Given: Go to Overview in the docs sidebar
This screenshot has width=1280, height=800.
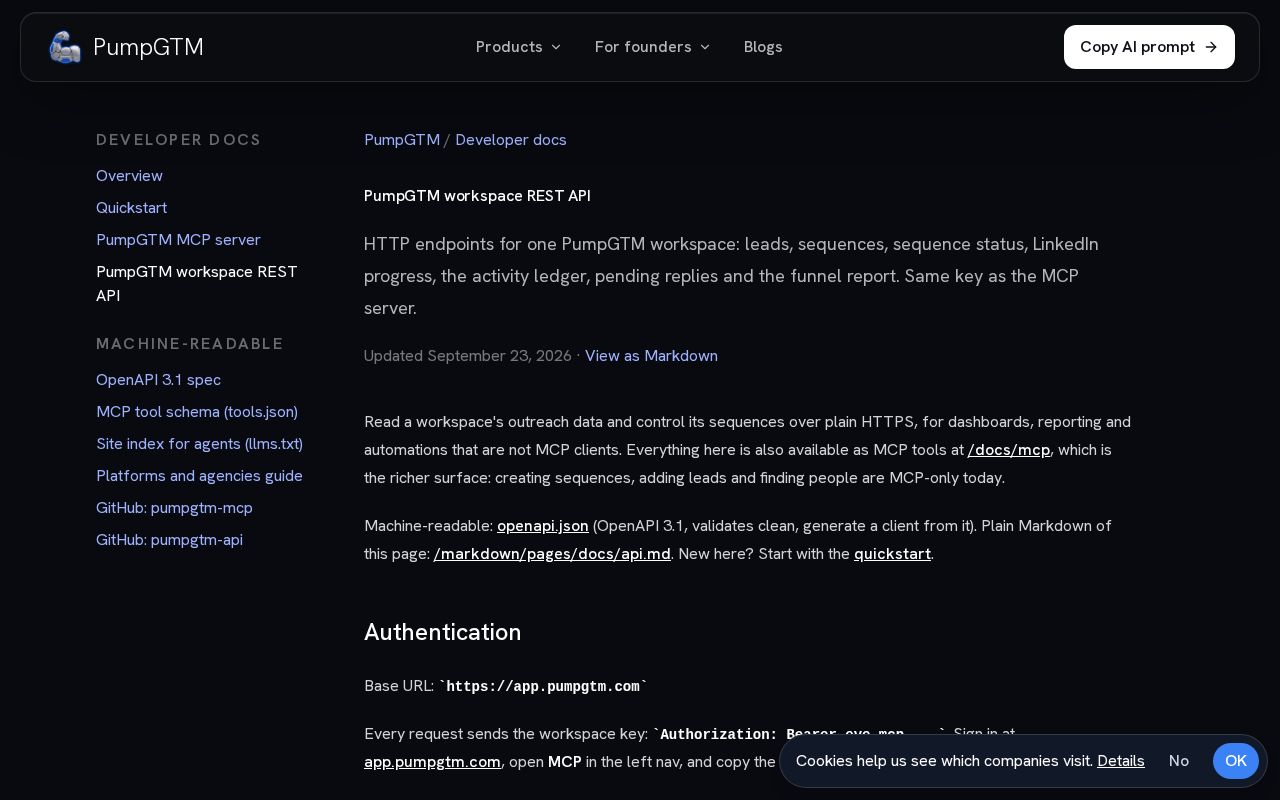Looking at the screenshot, I should pos(129,176).
